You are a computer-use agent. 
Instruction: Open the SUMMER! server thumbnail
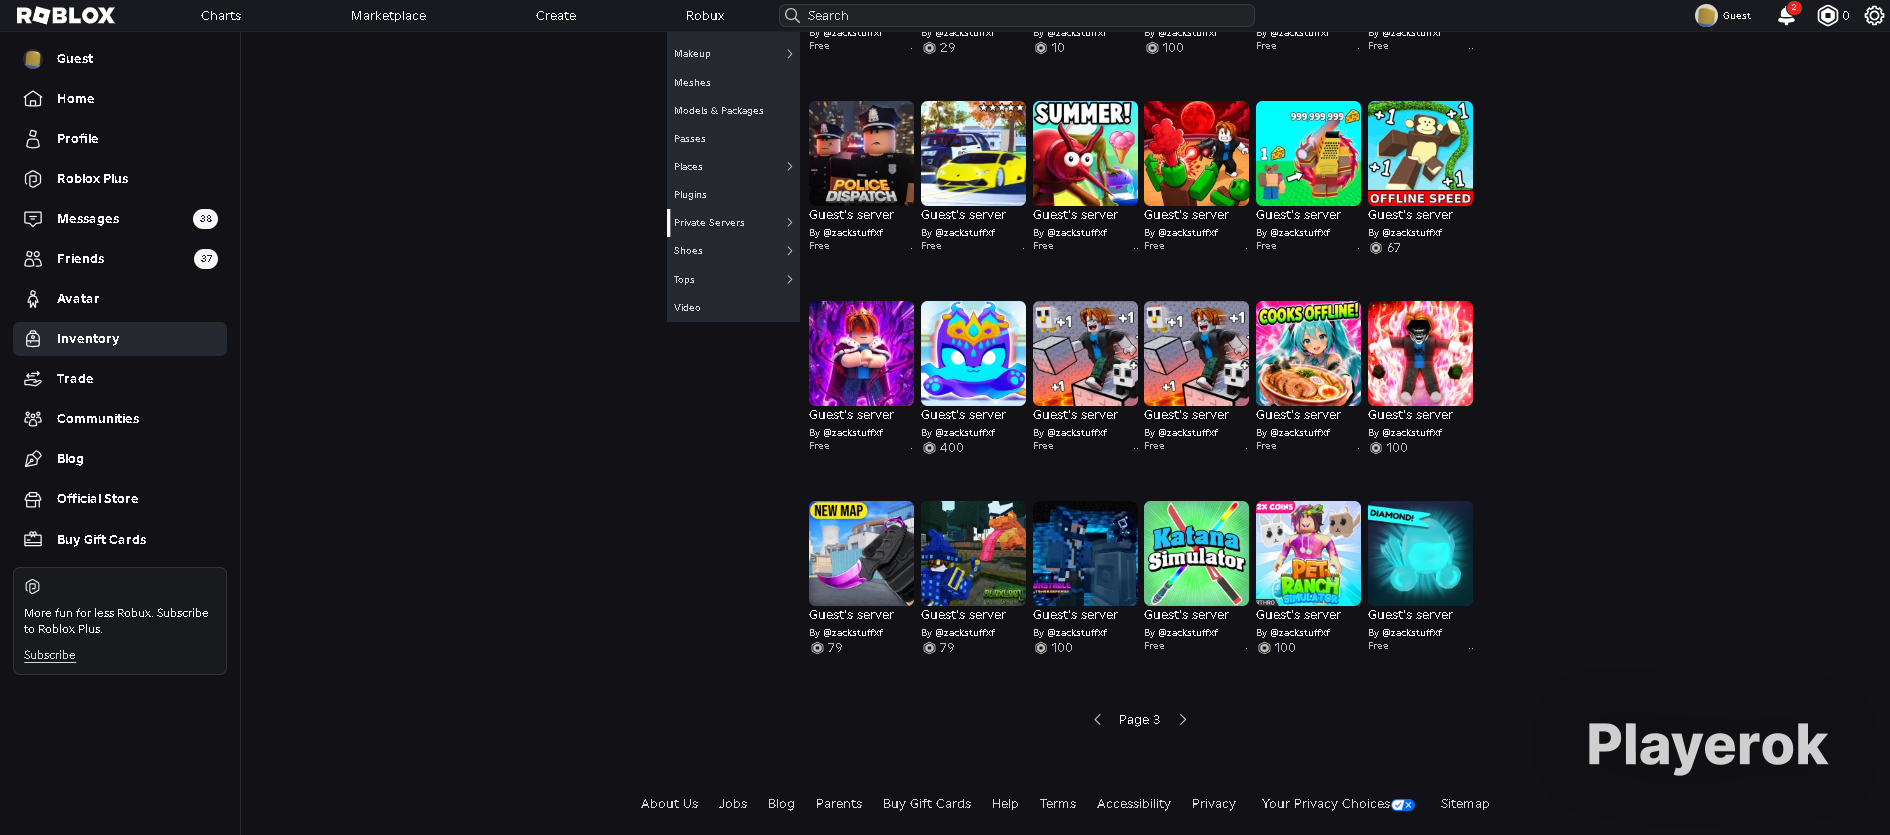1085,153
